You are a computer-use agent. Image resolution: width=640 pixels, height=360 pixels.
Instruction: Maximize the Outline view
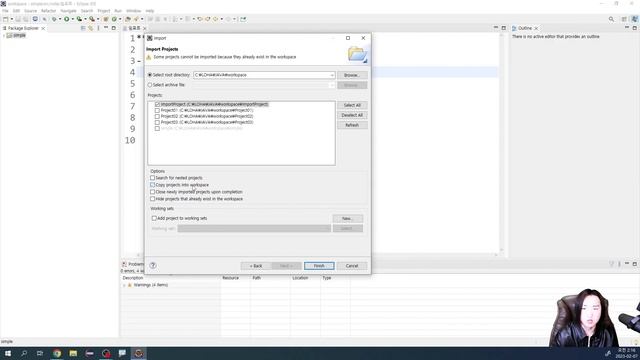(635, 28)
